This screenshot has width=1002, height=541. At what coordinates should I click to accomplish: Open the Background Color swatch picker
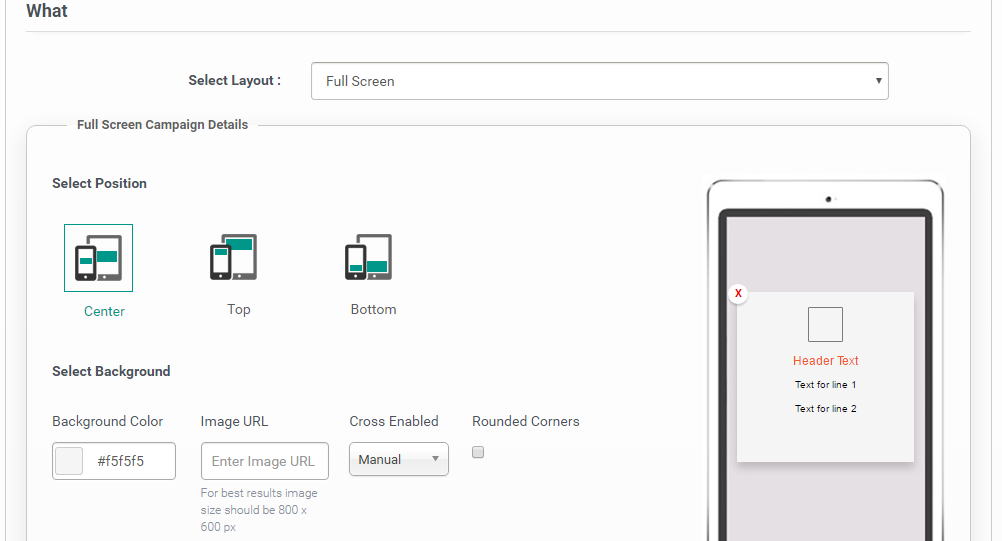point(69,461)
